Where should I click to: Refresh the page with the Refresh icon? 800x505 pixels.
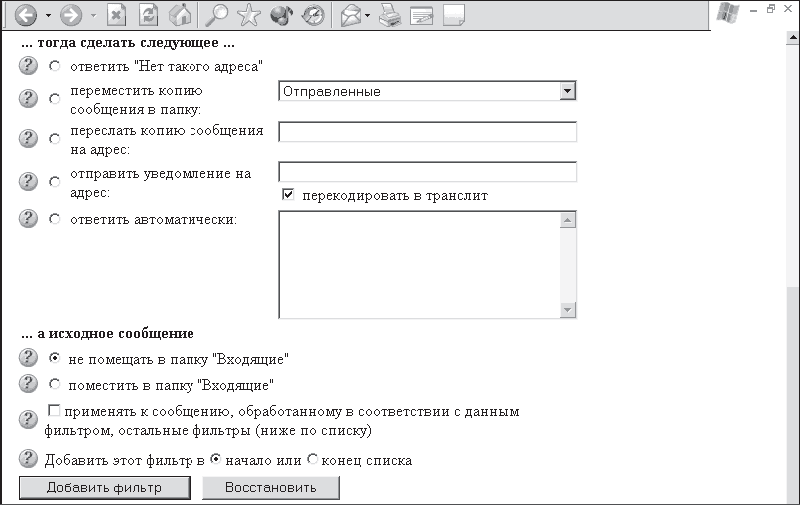pyautogui.click(x=148, y=15)
